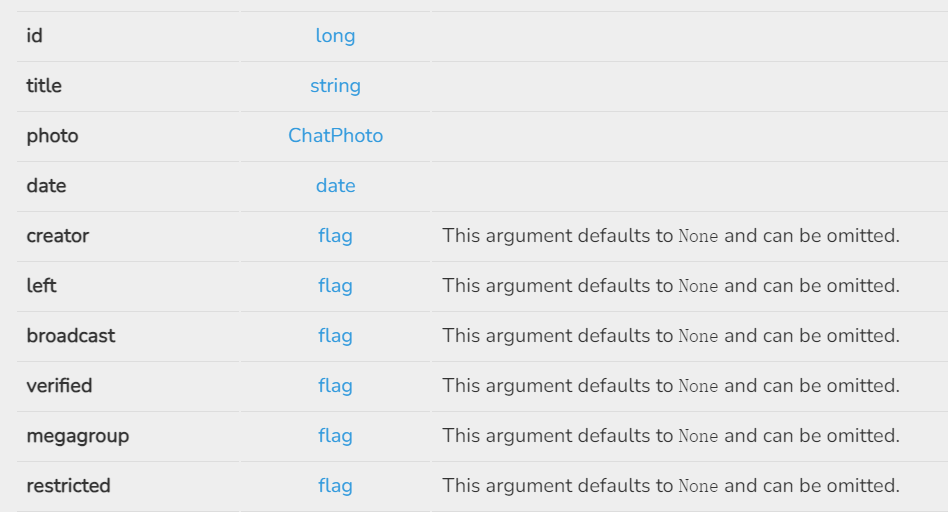Click the description text in left row

click(x=670, y=286)
